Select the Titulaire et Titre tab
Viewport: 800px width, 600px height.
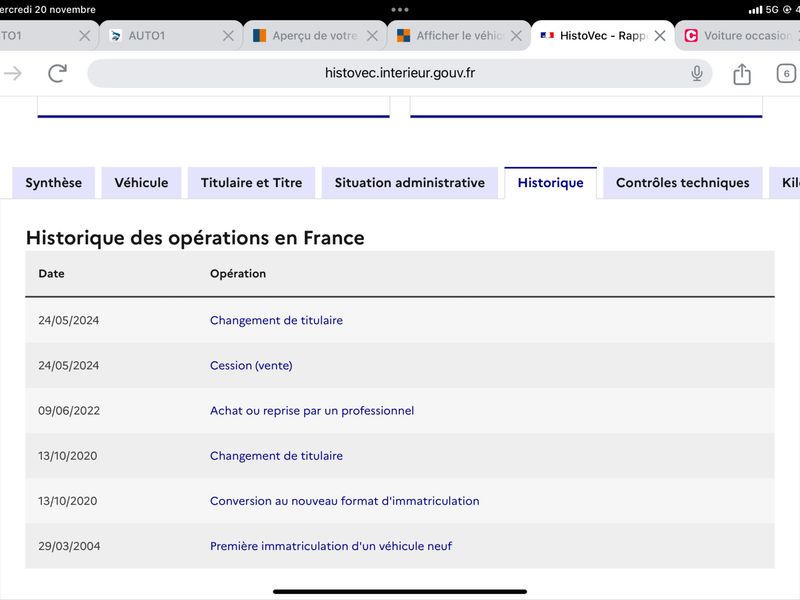[x=252, y=183]
